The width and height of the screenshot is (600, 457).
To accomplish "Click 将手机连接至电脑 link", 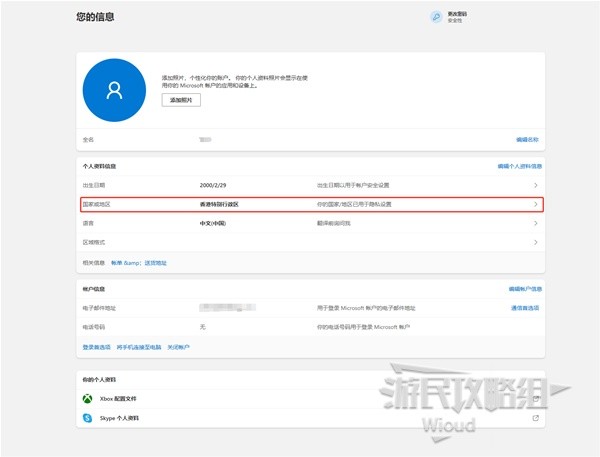I will point(137,347).
